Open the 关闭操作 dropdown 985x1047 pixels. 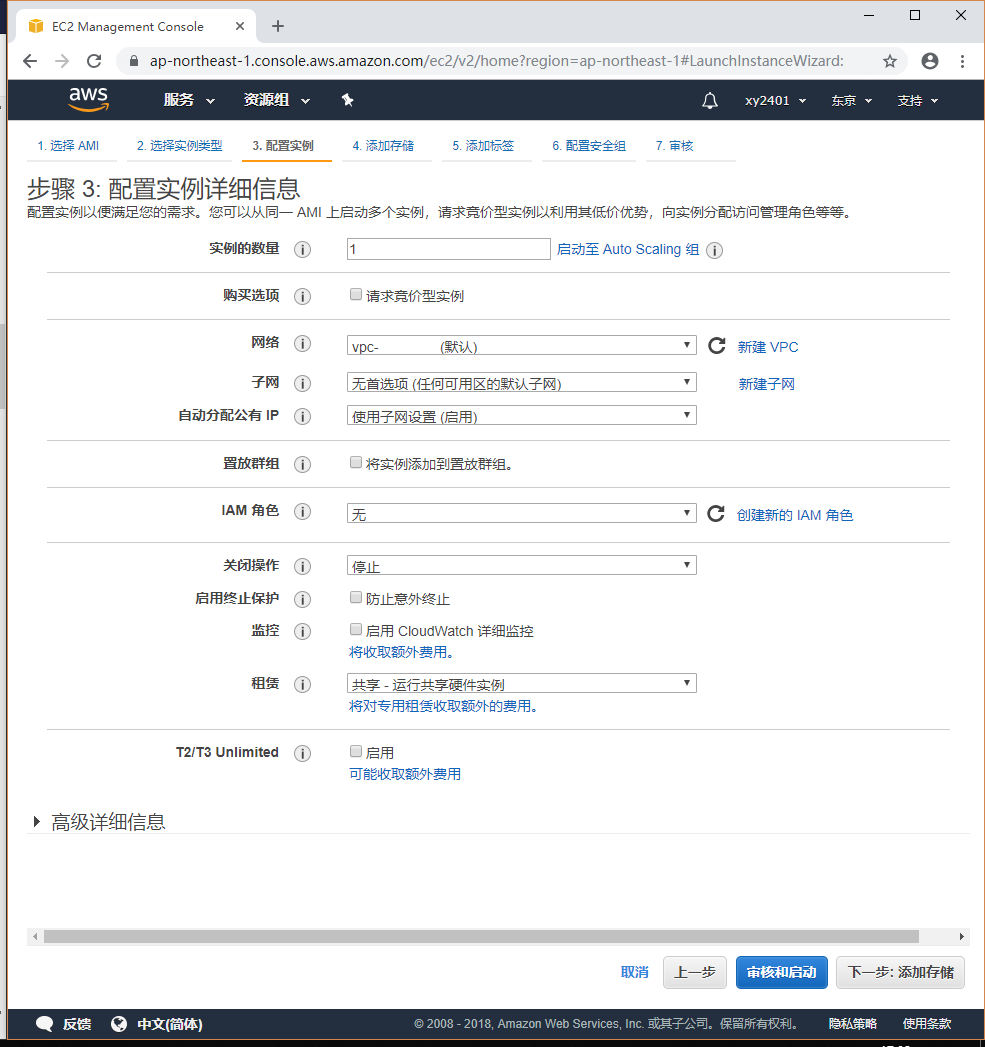[x=522, y=565]
